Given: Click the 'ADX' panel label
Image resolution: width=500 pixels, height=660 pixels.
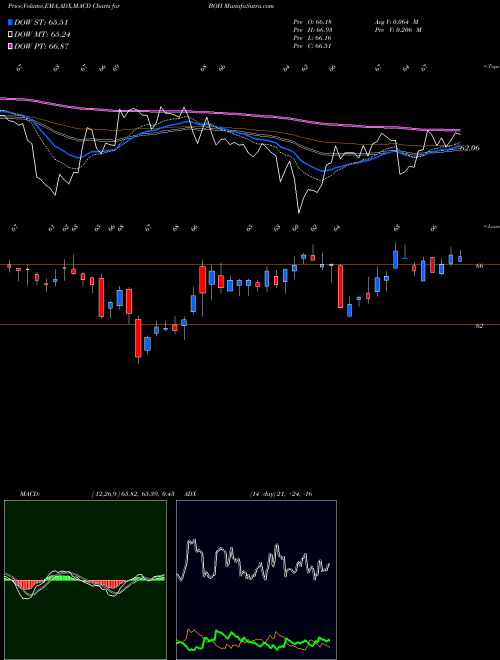Looking at the screenshot, I should coord(191,494).
